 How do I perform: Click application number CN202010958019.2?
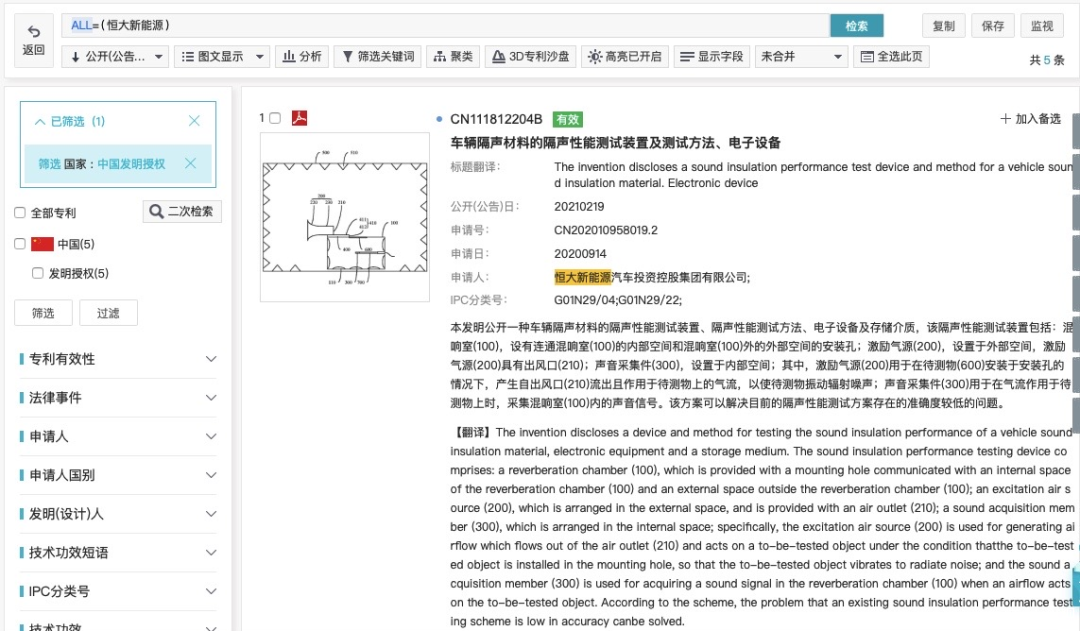605,230
